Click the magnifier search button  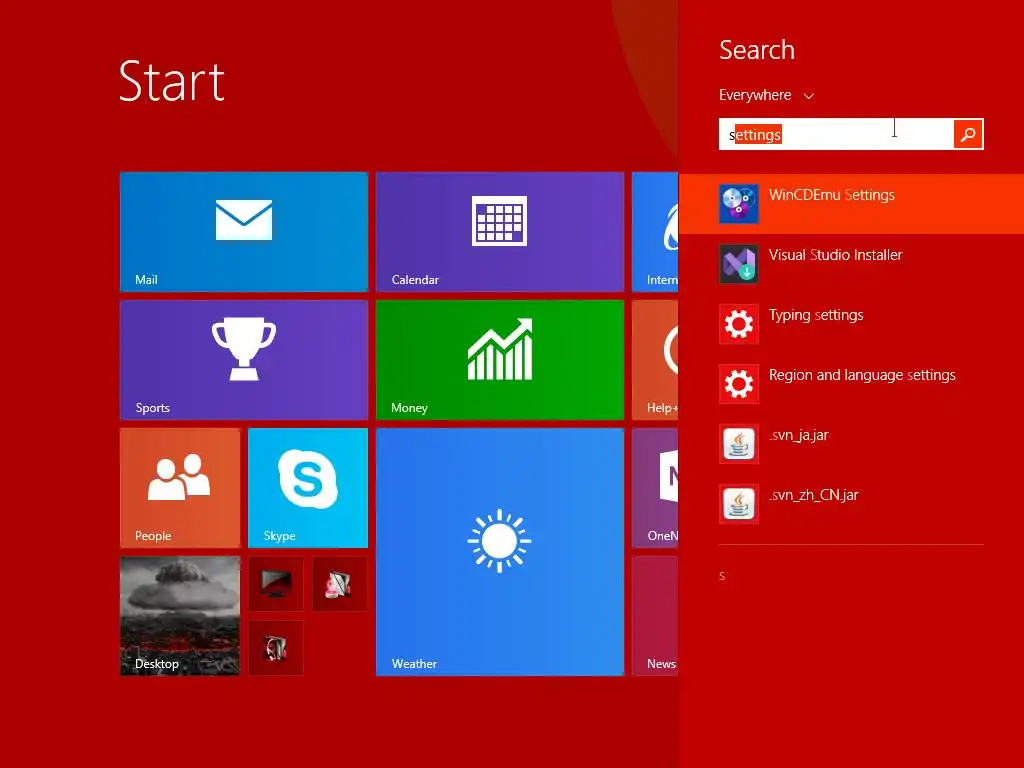tap(968, 134)
